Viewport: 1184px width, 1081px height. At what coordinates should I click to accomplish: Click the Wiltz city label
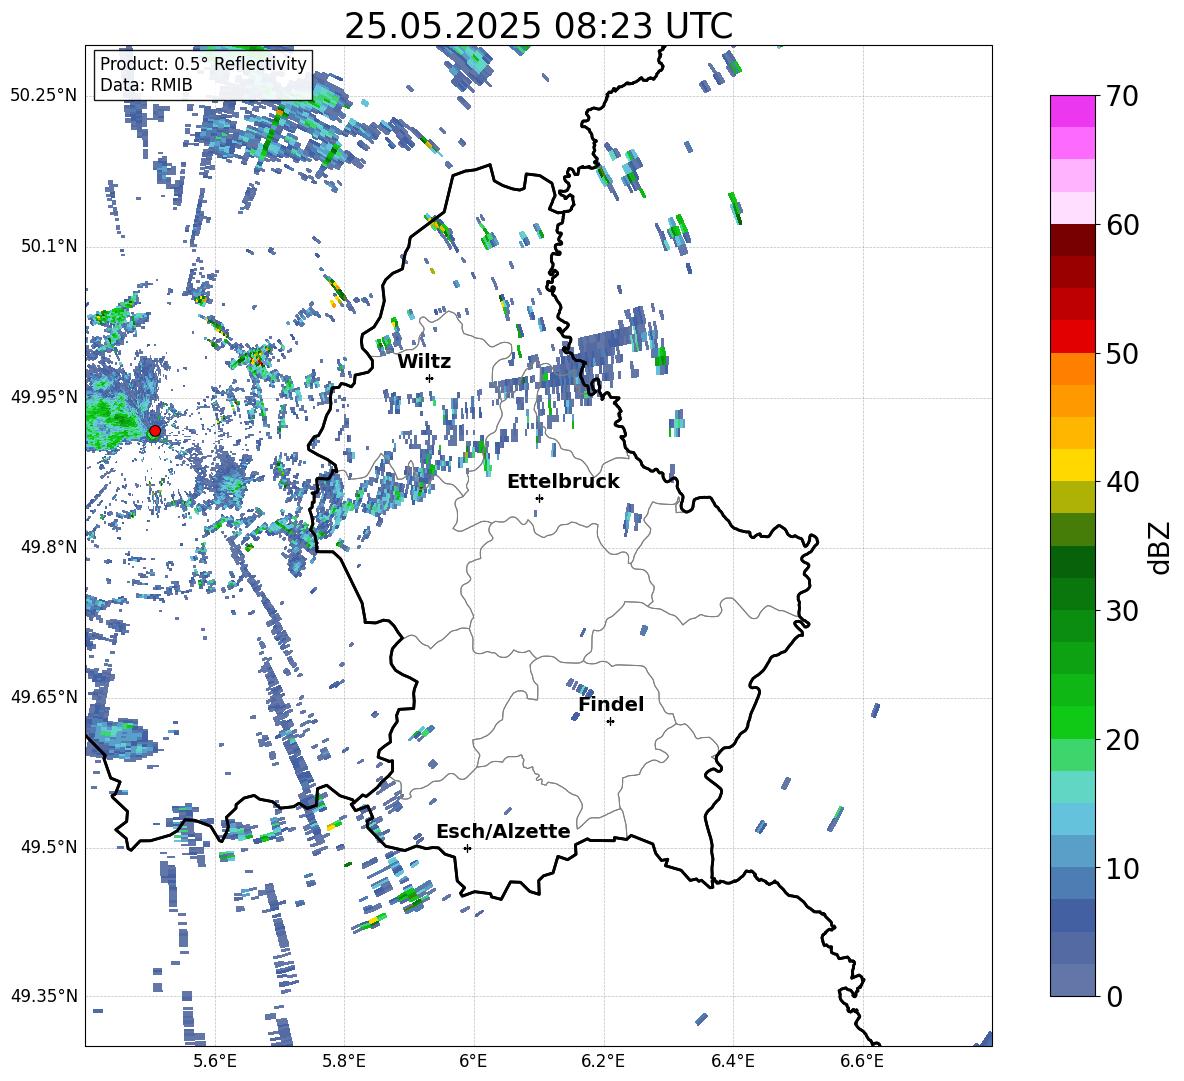click(x=424, y=362)
